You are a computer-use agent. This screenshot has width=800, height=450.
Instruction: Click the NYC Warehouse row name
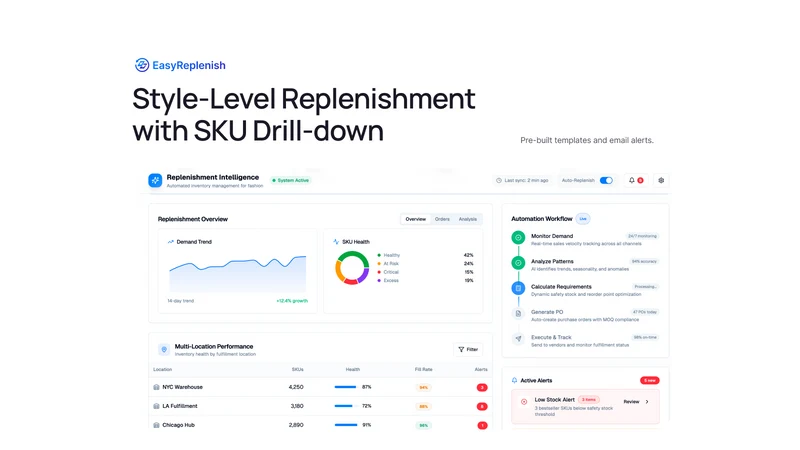(183, 387)
